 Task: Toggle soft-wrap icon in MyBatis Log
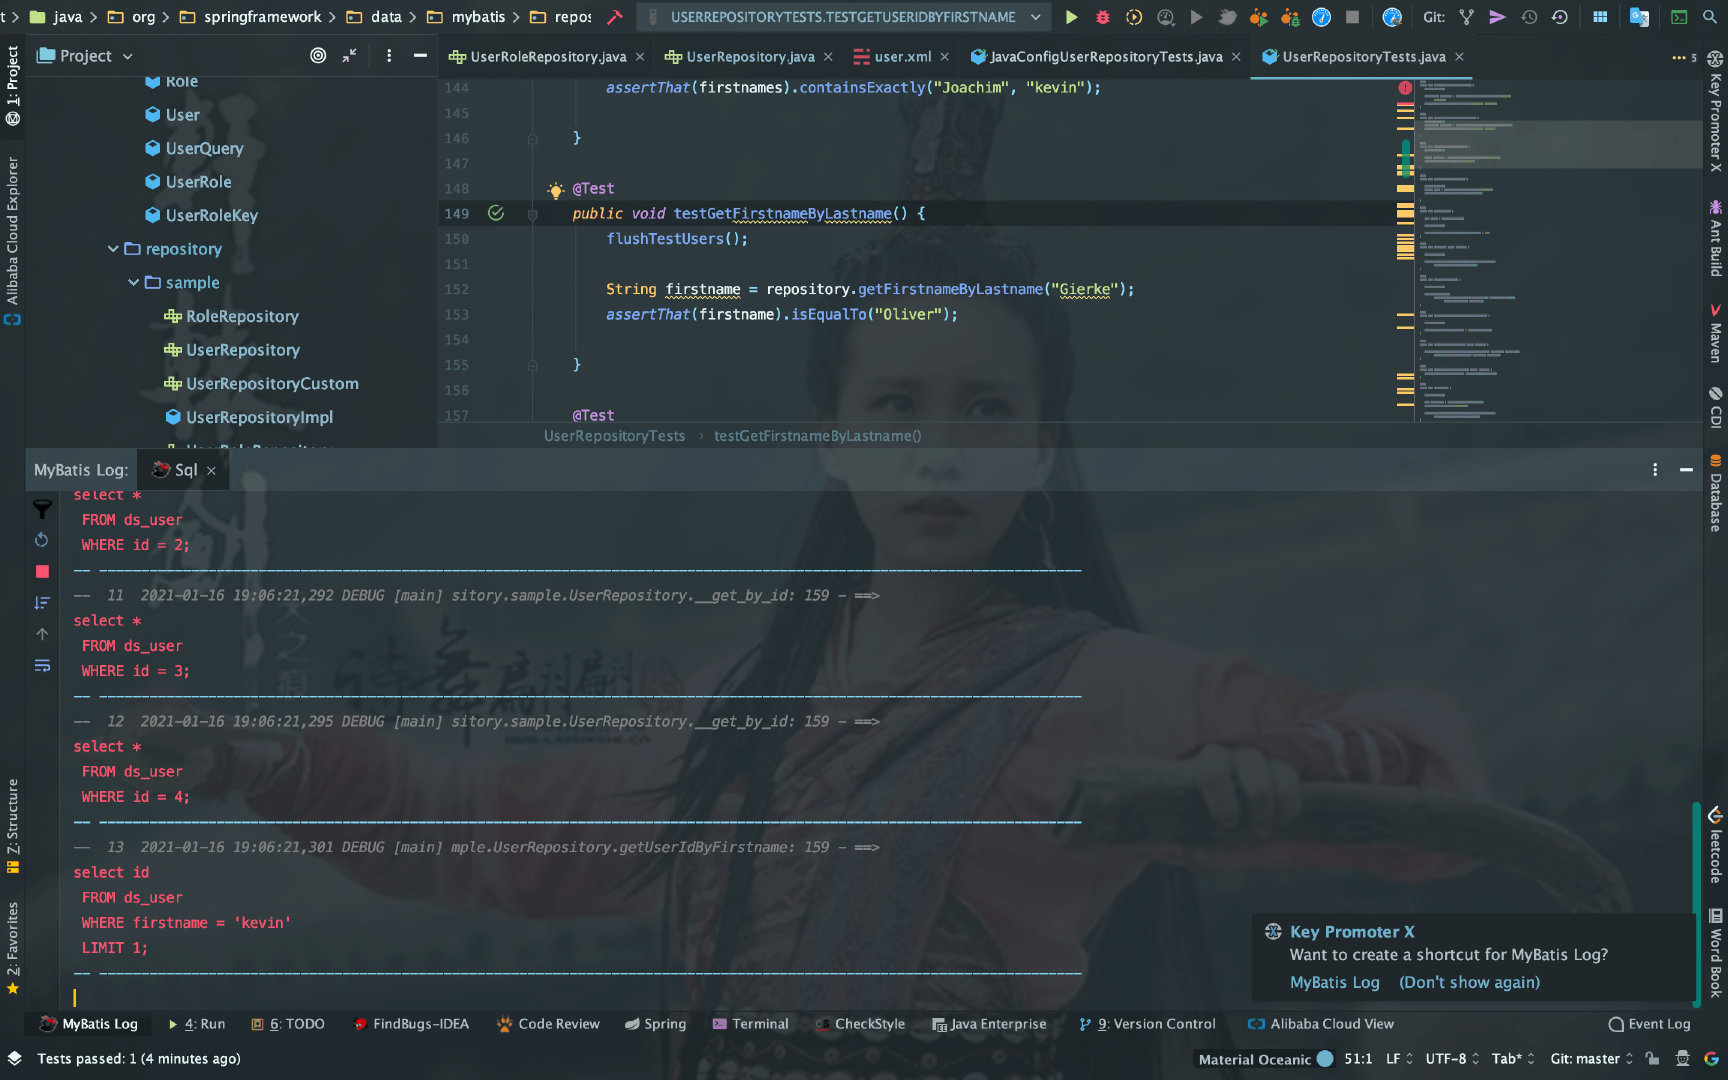tap(42, 665)
